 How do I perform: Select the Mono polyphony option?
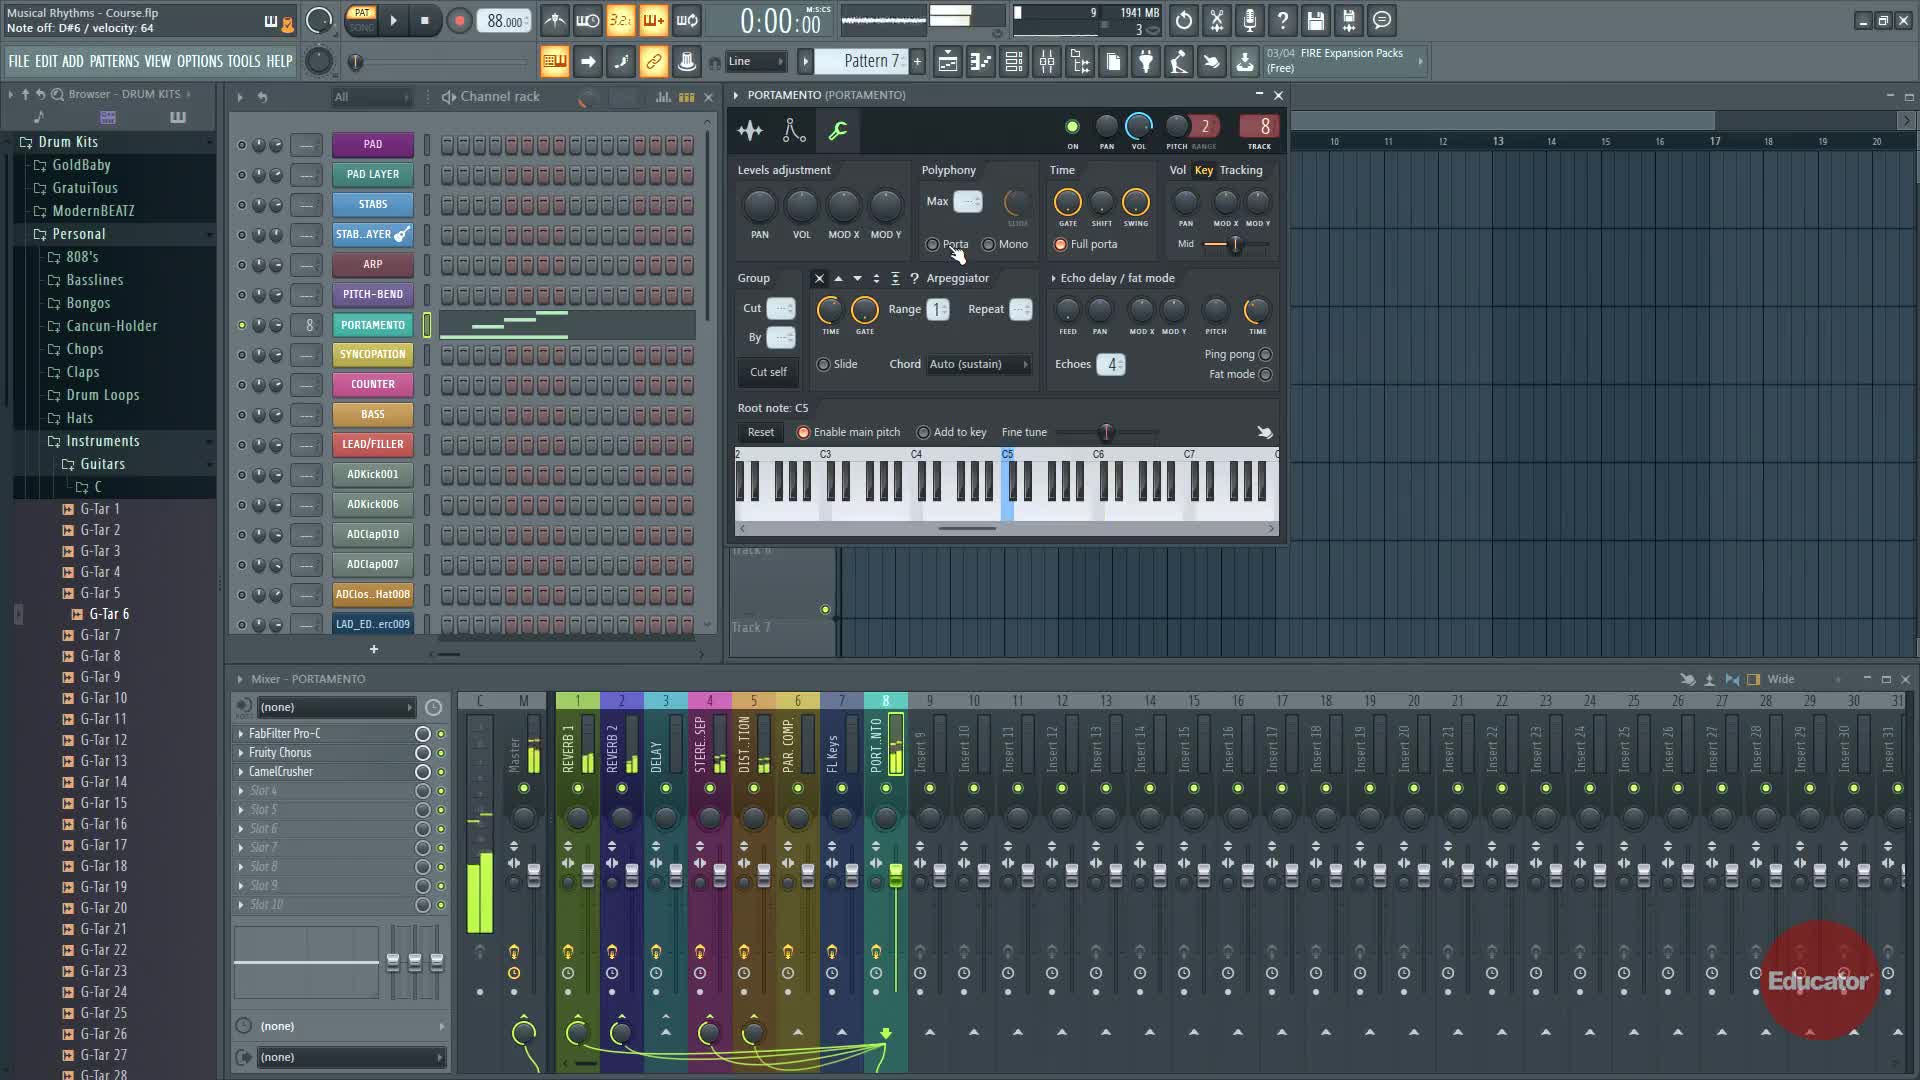tap(989, 245)
